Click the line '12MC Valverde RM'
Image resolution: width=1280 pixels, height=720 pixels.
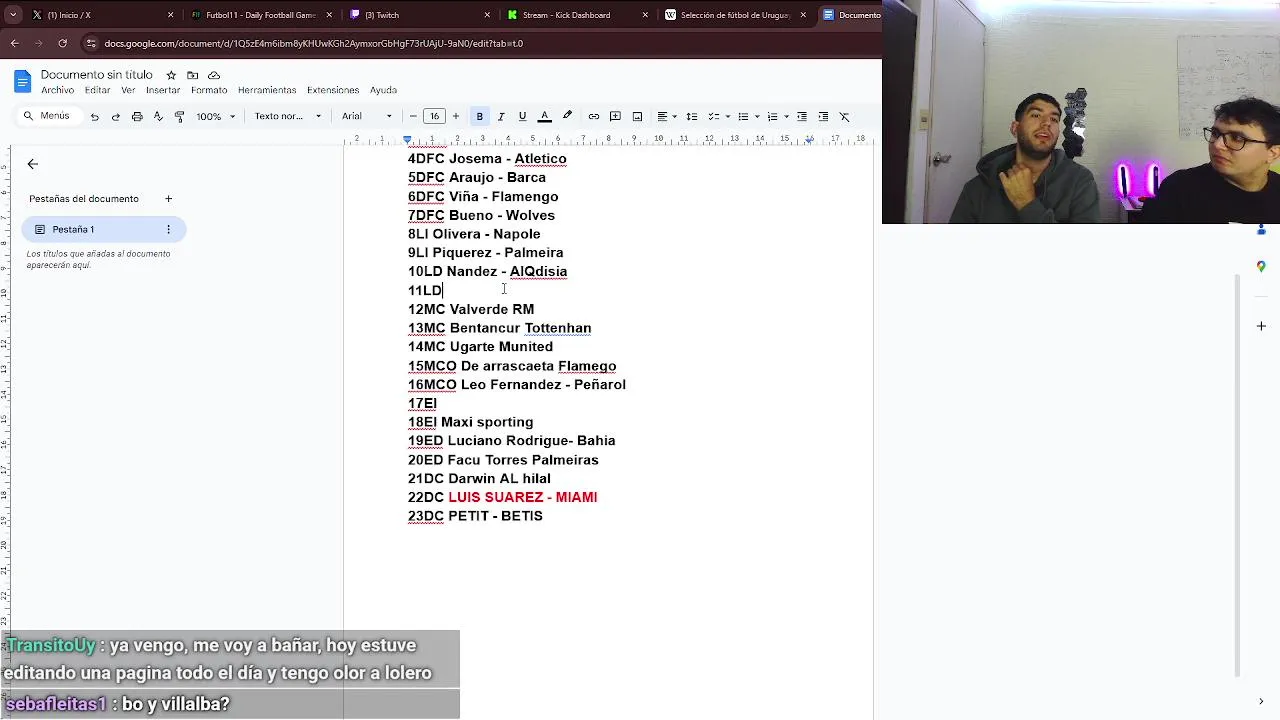click(x=471, y=309)
